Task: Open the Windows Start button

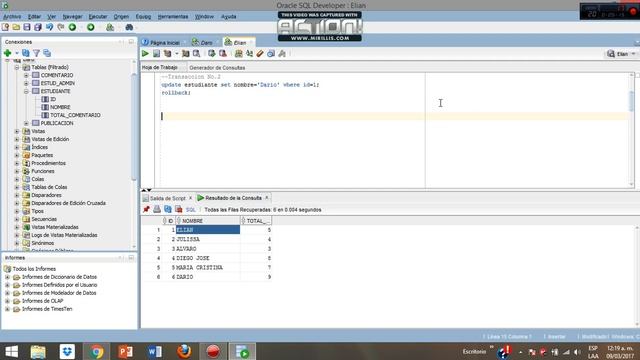Action: click(11, 351)
